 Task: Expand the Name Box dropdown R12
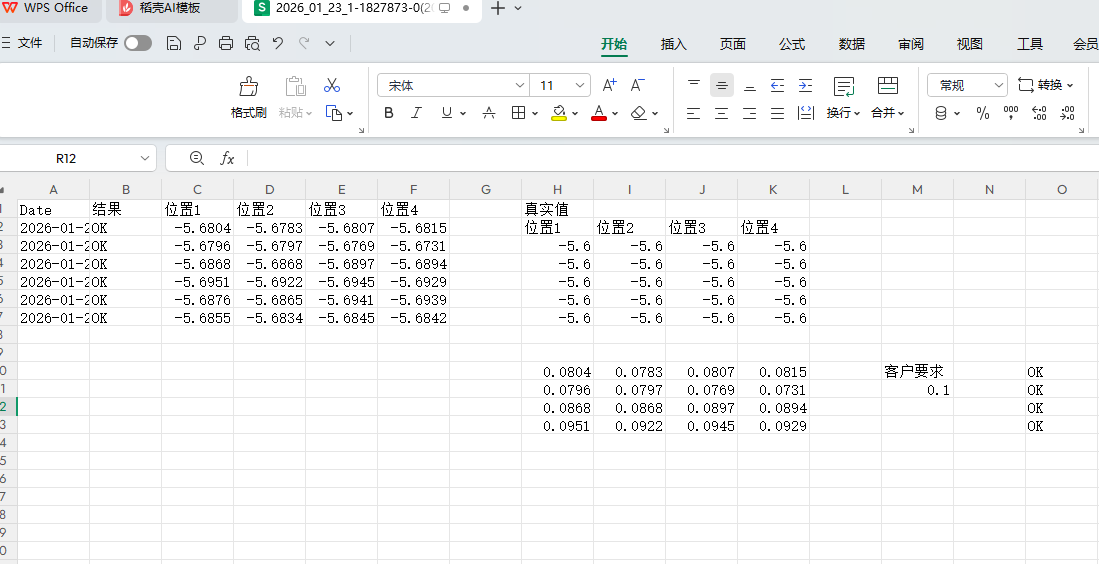(x=145, y=158)
